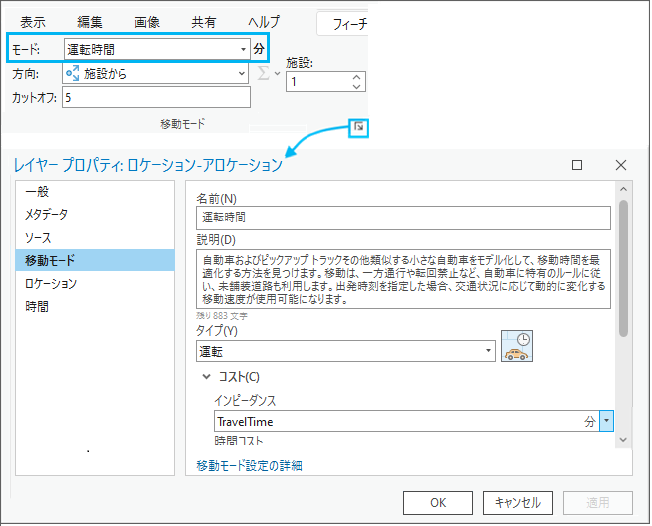Click the accumulate attributes sigma icon
652x526 pixels.
click(265, 74)
